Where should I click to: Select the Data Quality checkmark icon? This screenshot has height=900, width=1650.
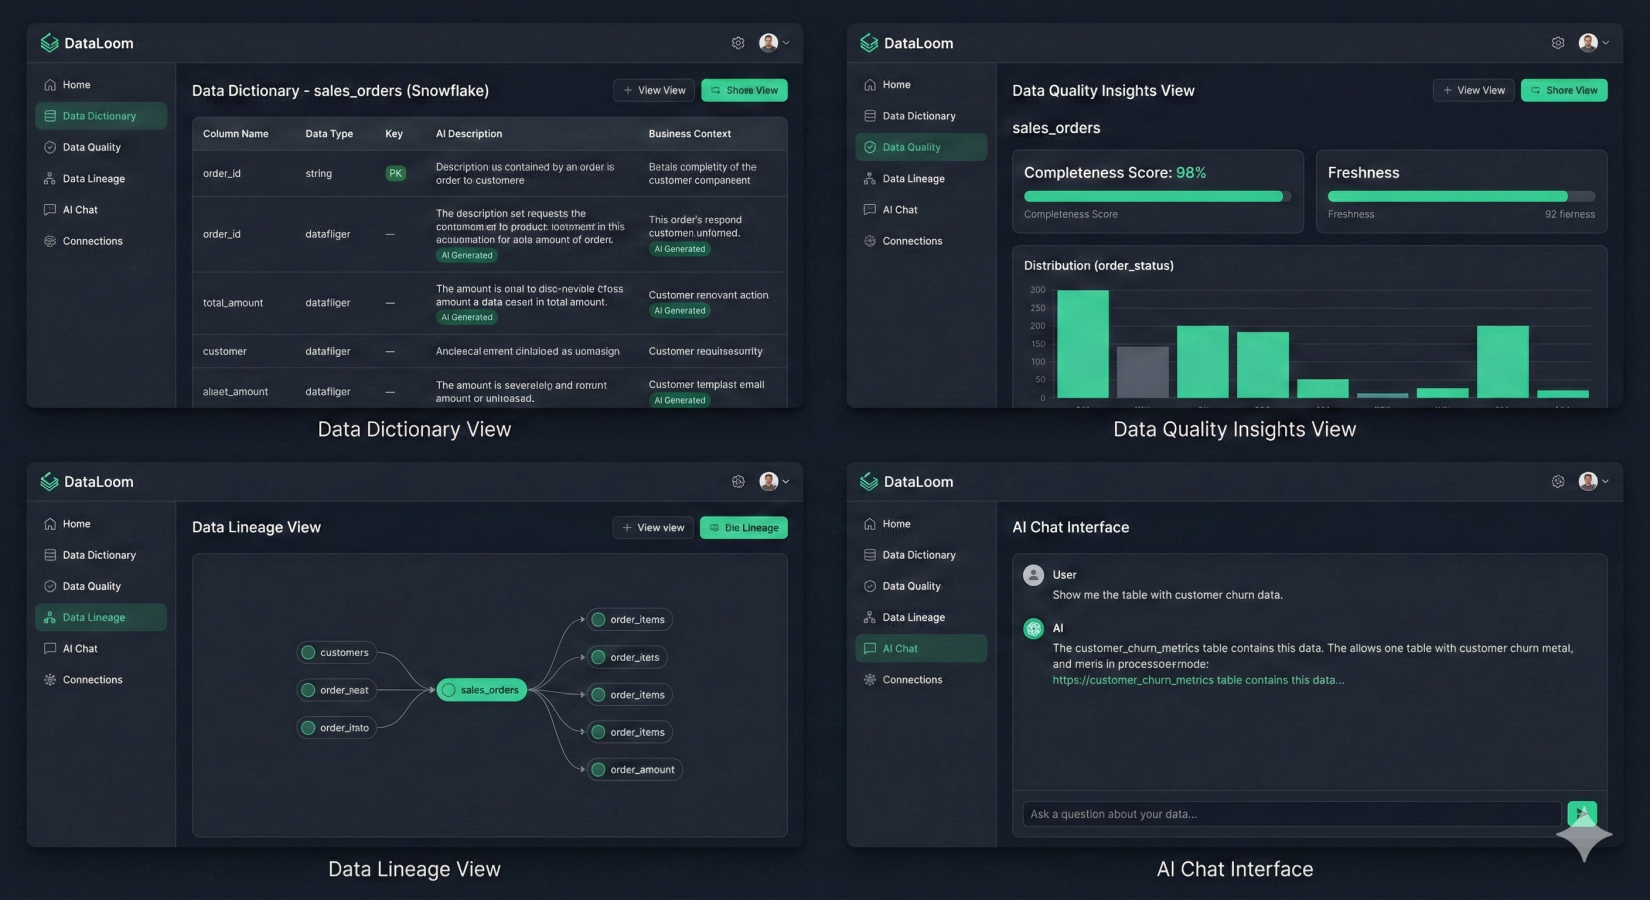(x=868, y=147)
